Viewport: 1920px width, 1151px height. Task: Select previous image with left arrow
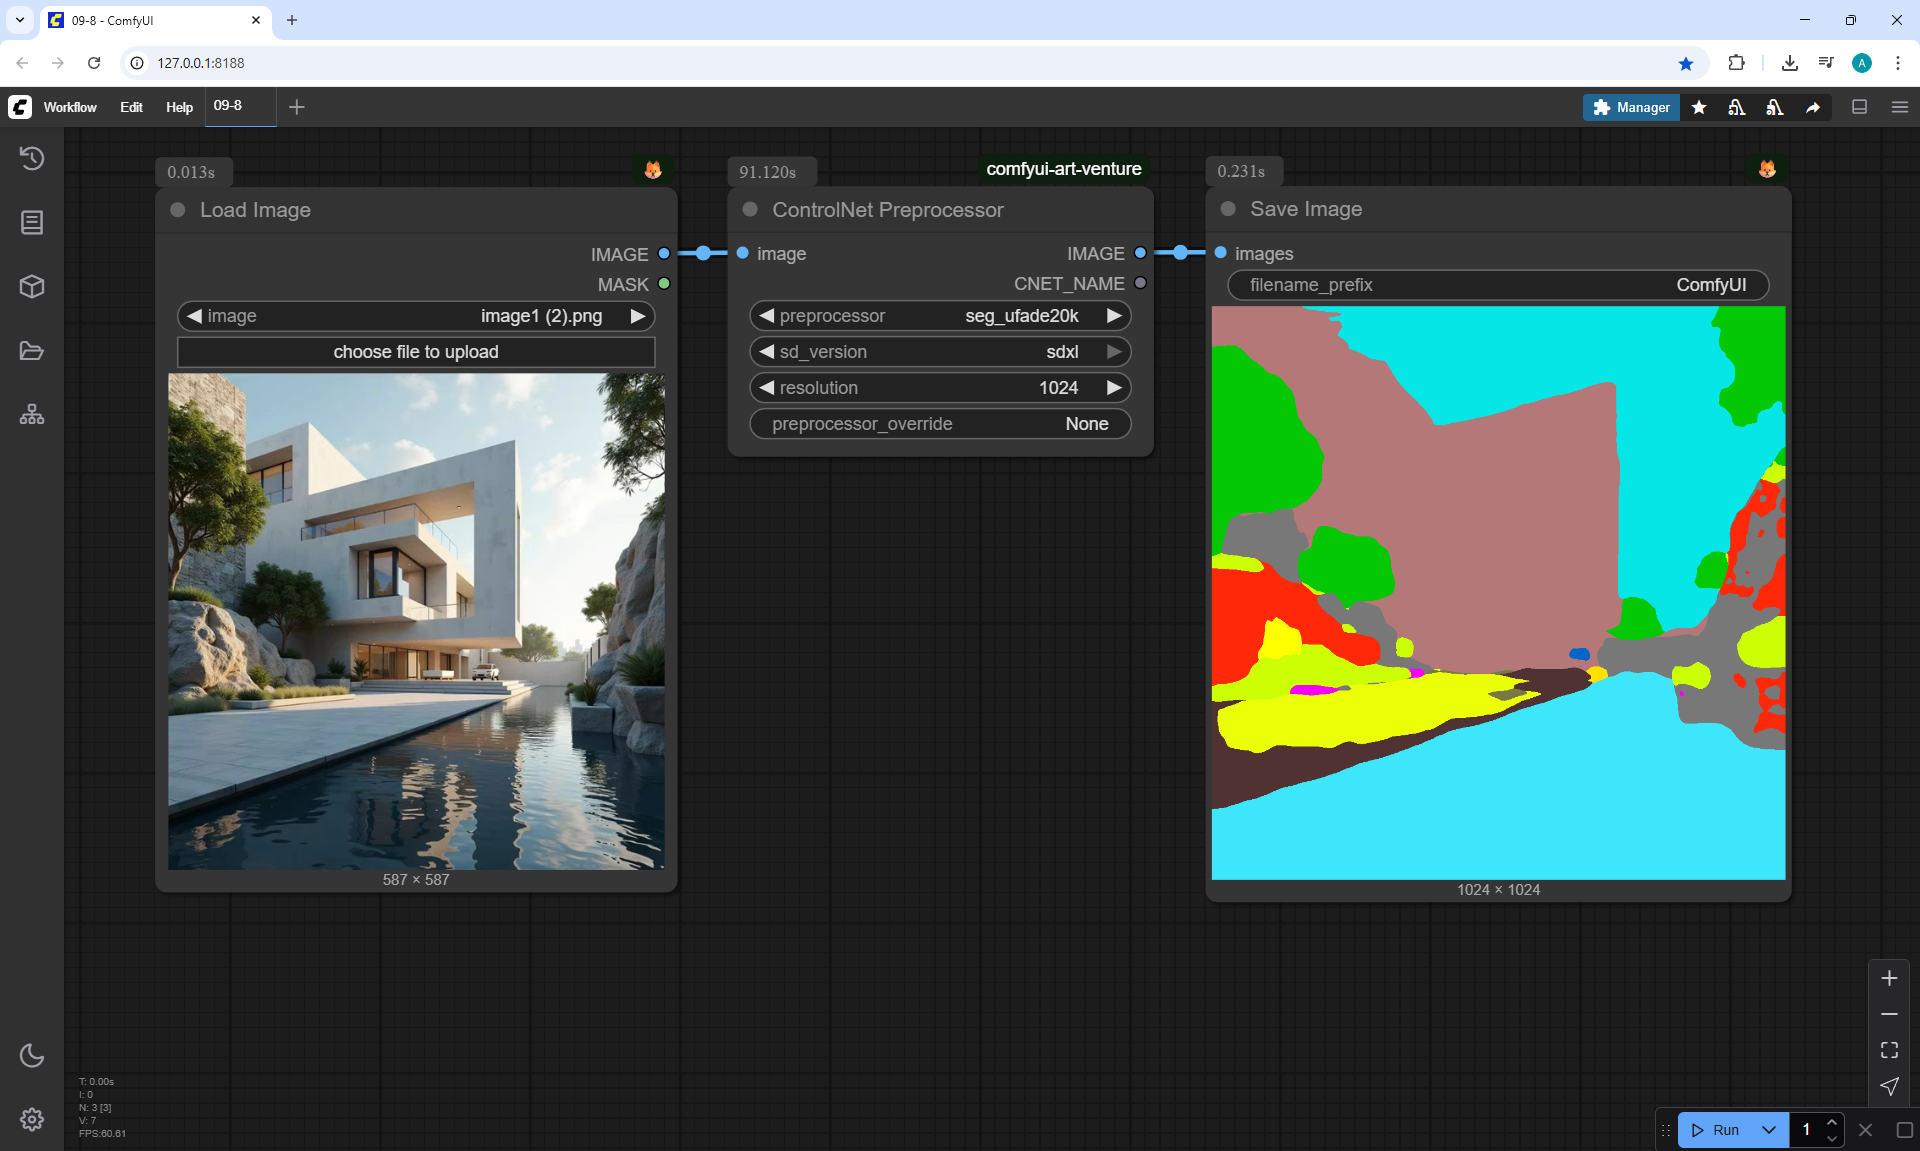coord(195,316)
